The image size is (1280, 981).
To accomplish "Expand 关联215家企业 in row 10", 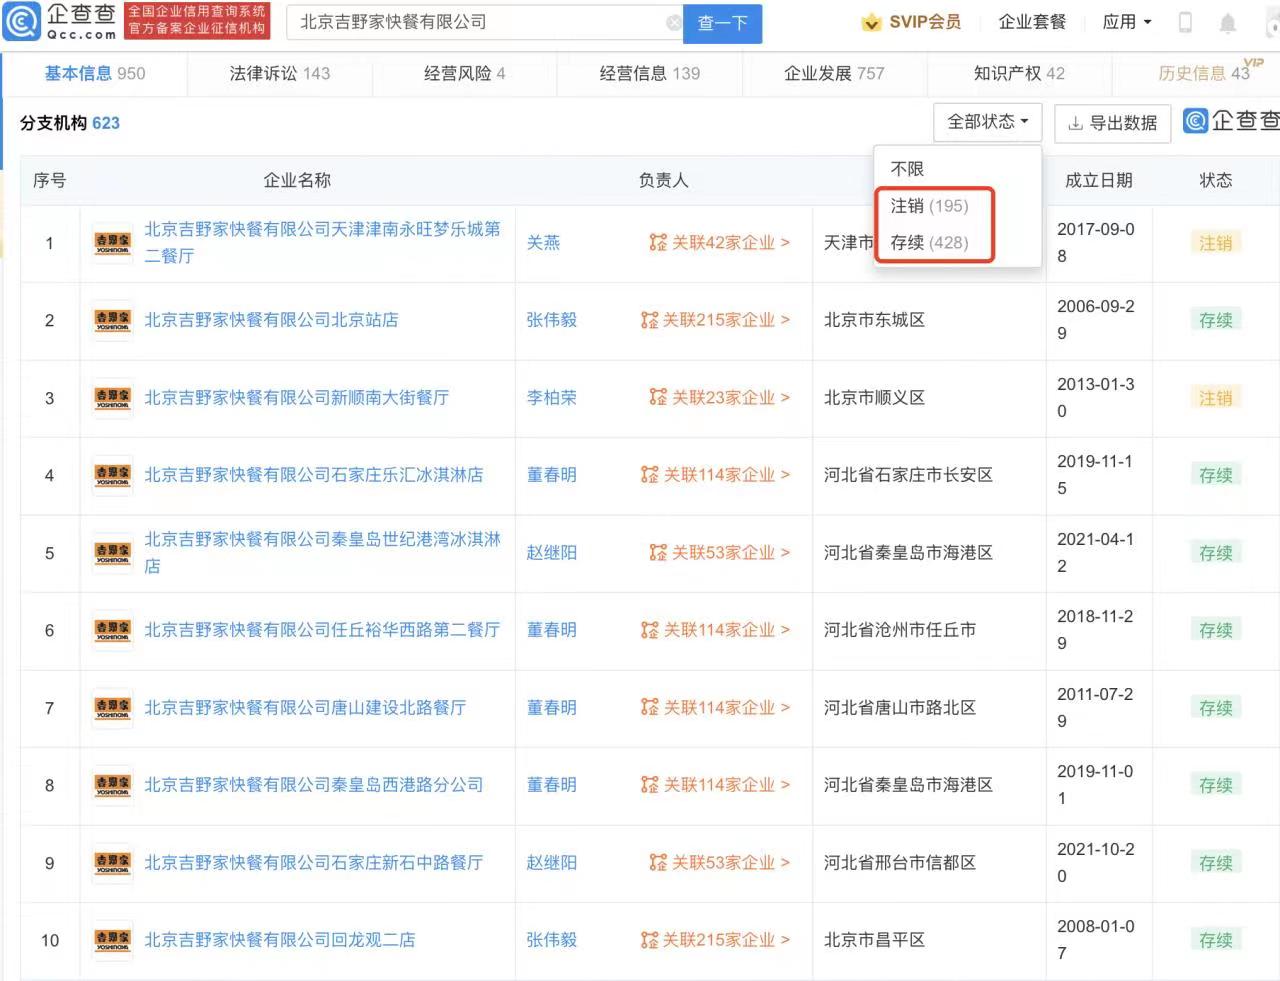I will pyautogui.click(x=715, y=940).
